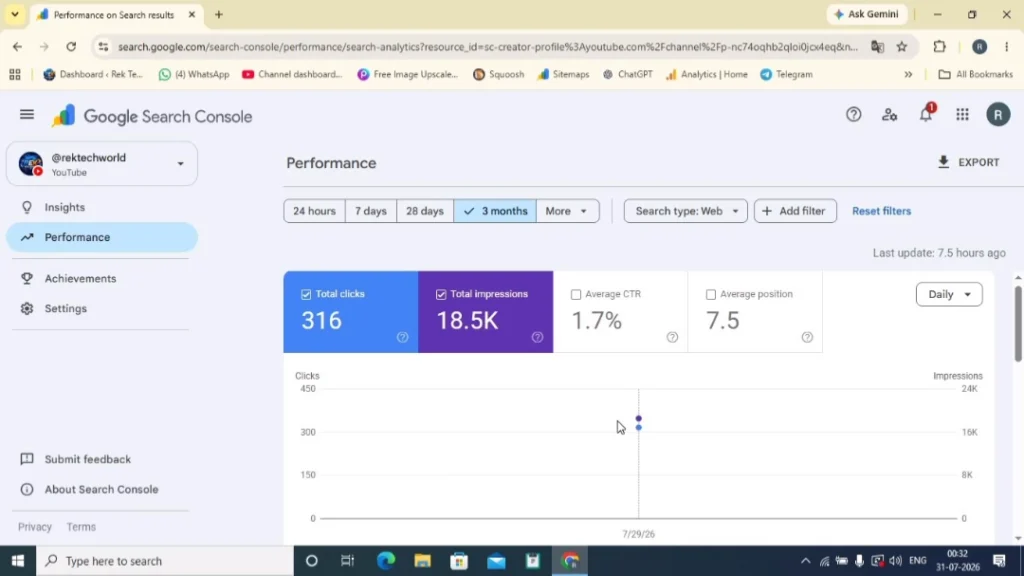Click the Google Search Console logo

[152, 116]
